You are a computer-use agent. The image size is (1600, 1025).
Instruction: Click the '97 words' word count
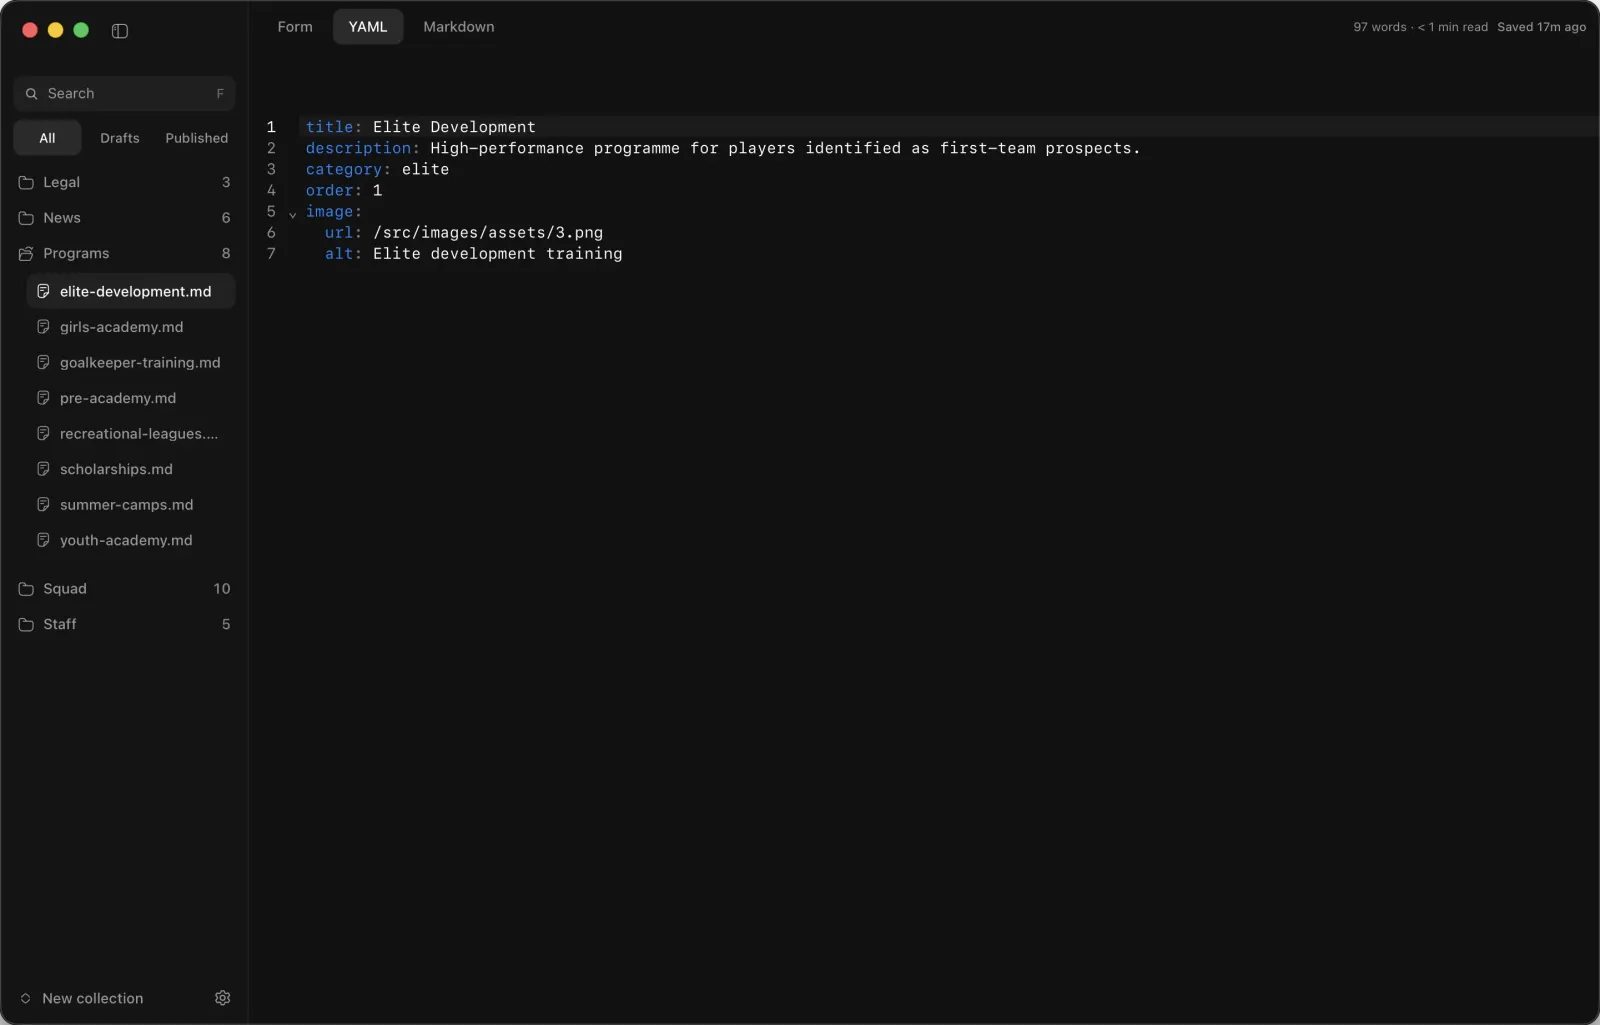coord(1380,27)
